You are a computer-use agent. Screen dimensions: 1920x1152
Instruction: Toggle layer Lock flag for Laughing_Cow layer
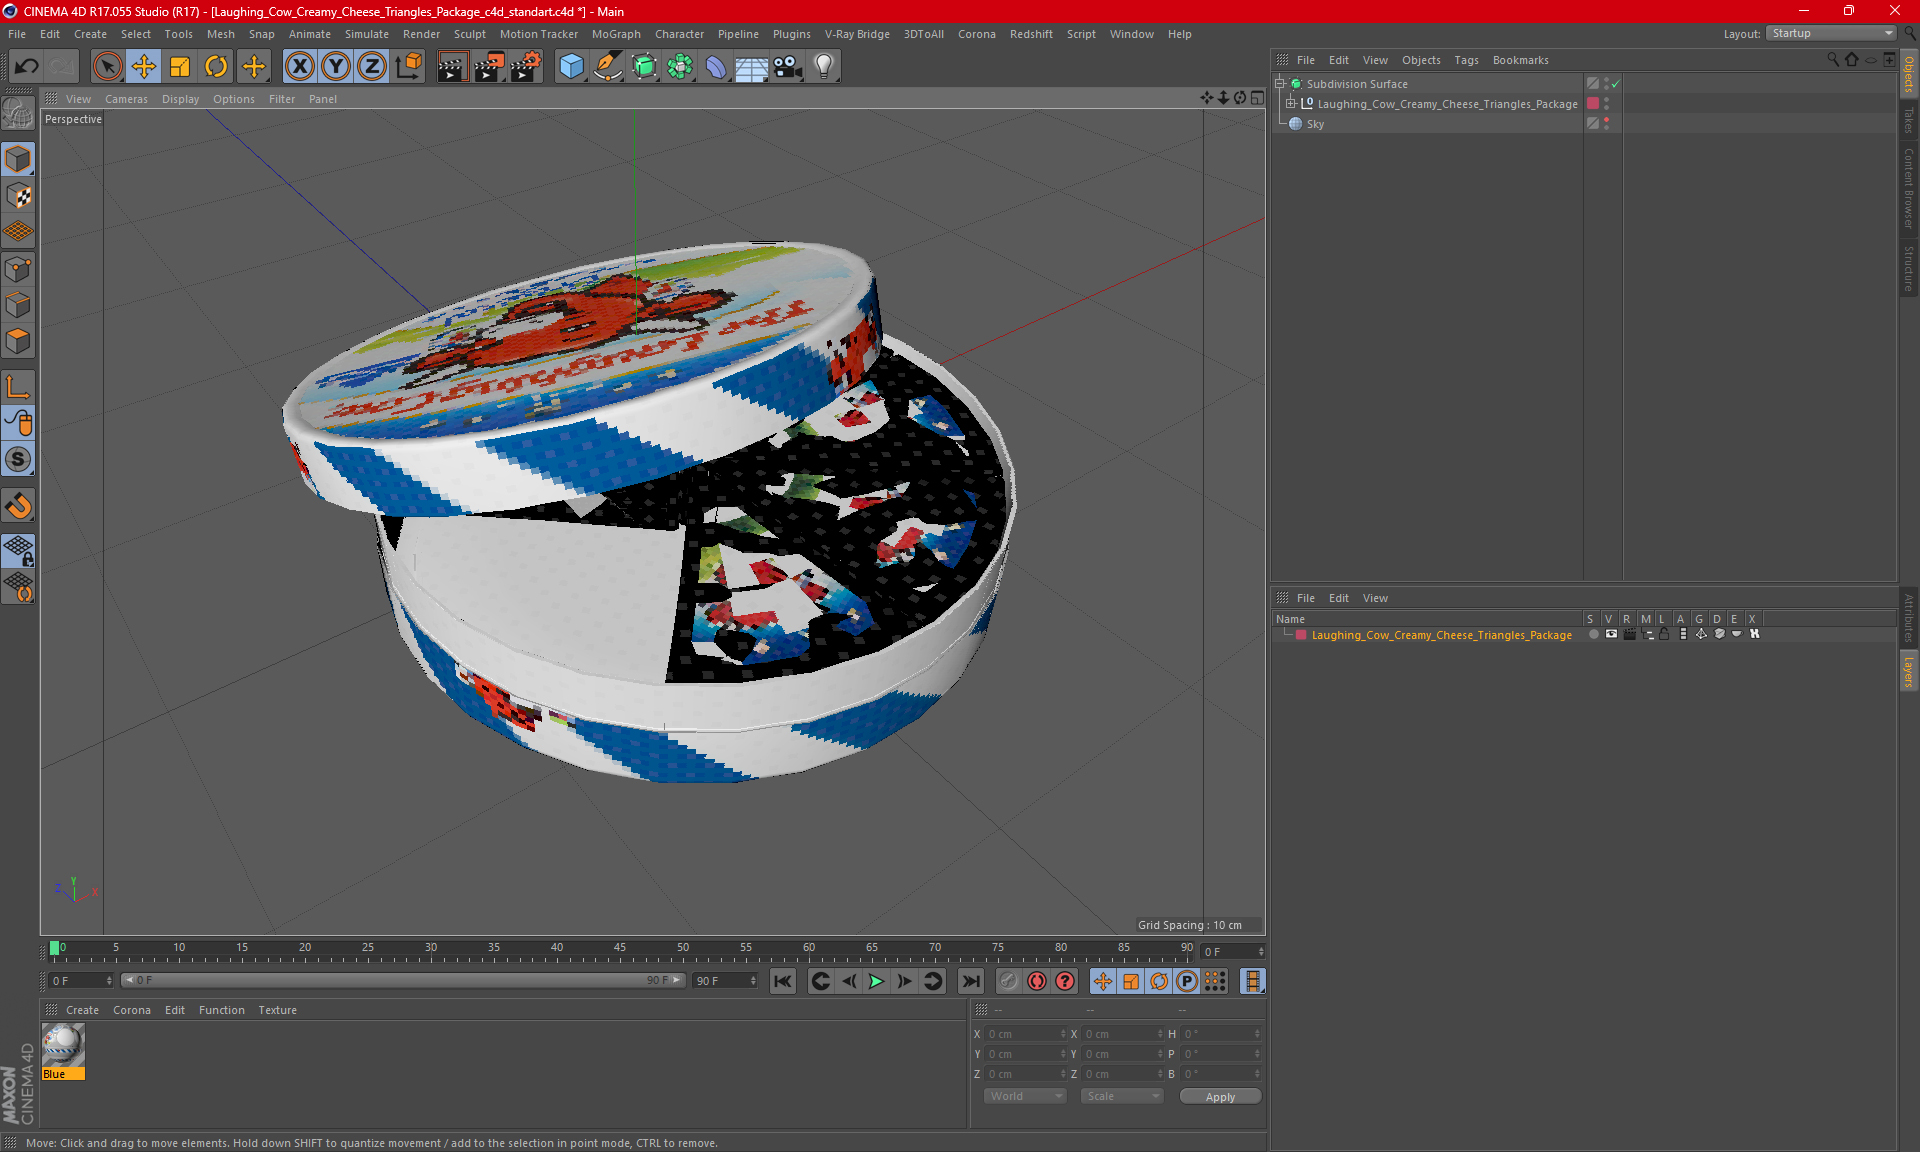pos(1664,635)
